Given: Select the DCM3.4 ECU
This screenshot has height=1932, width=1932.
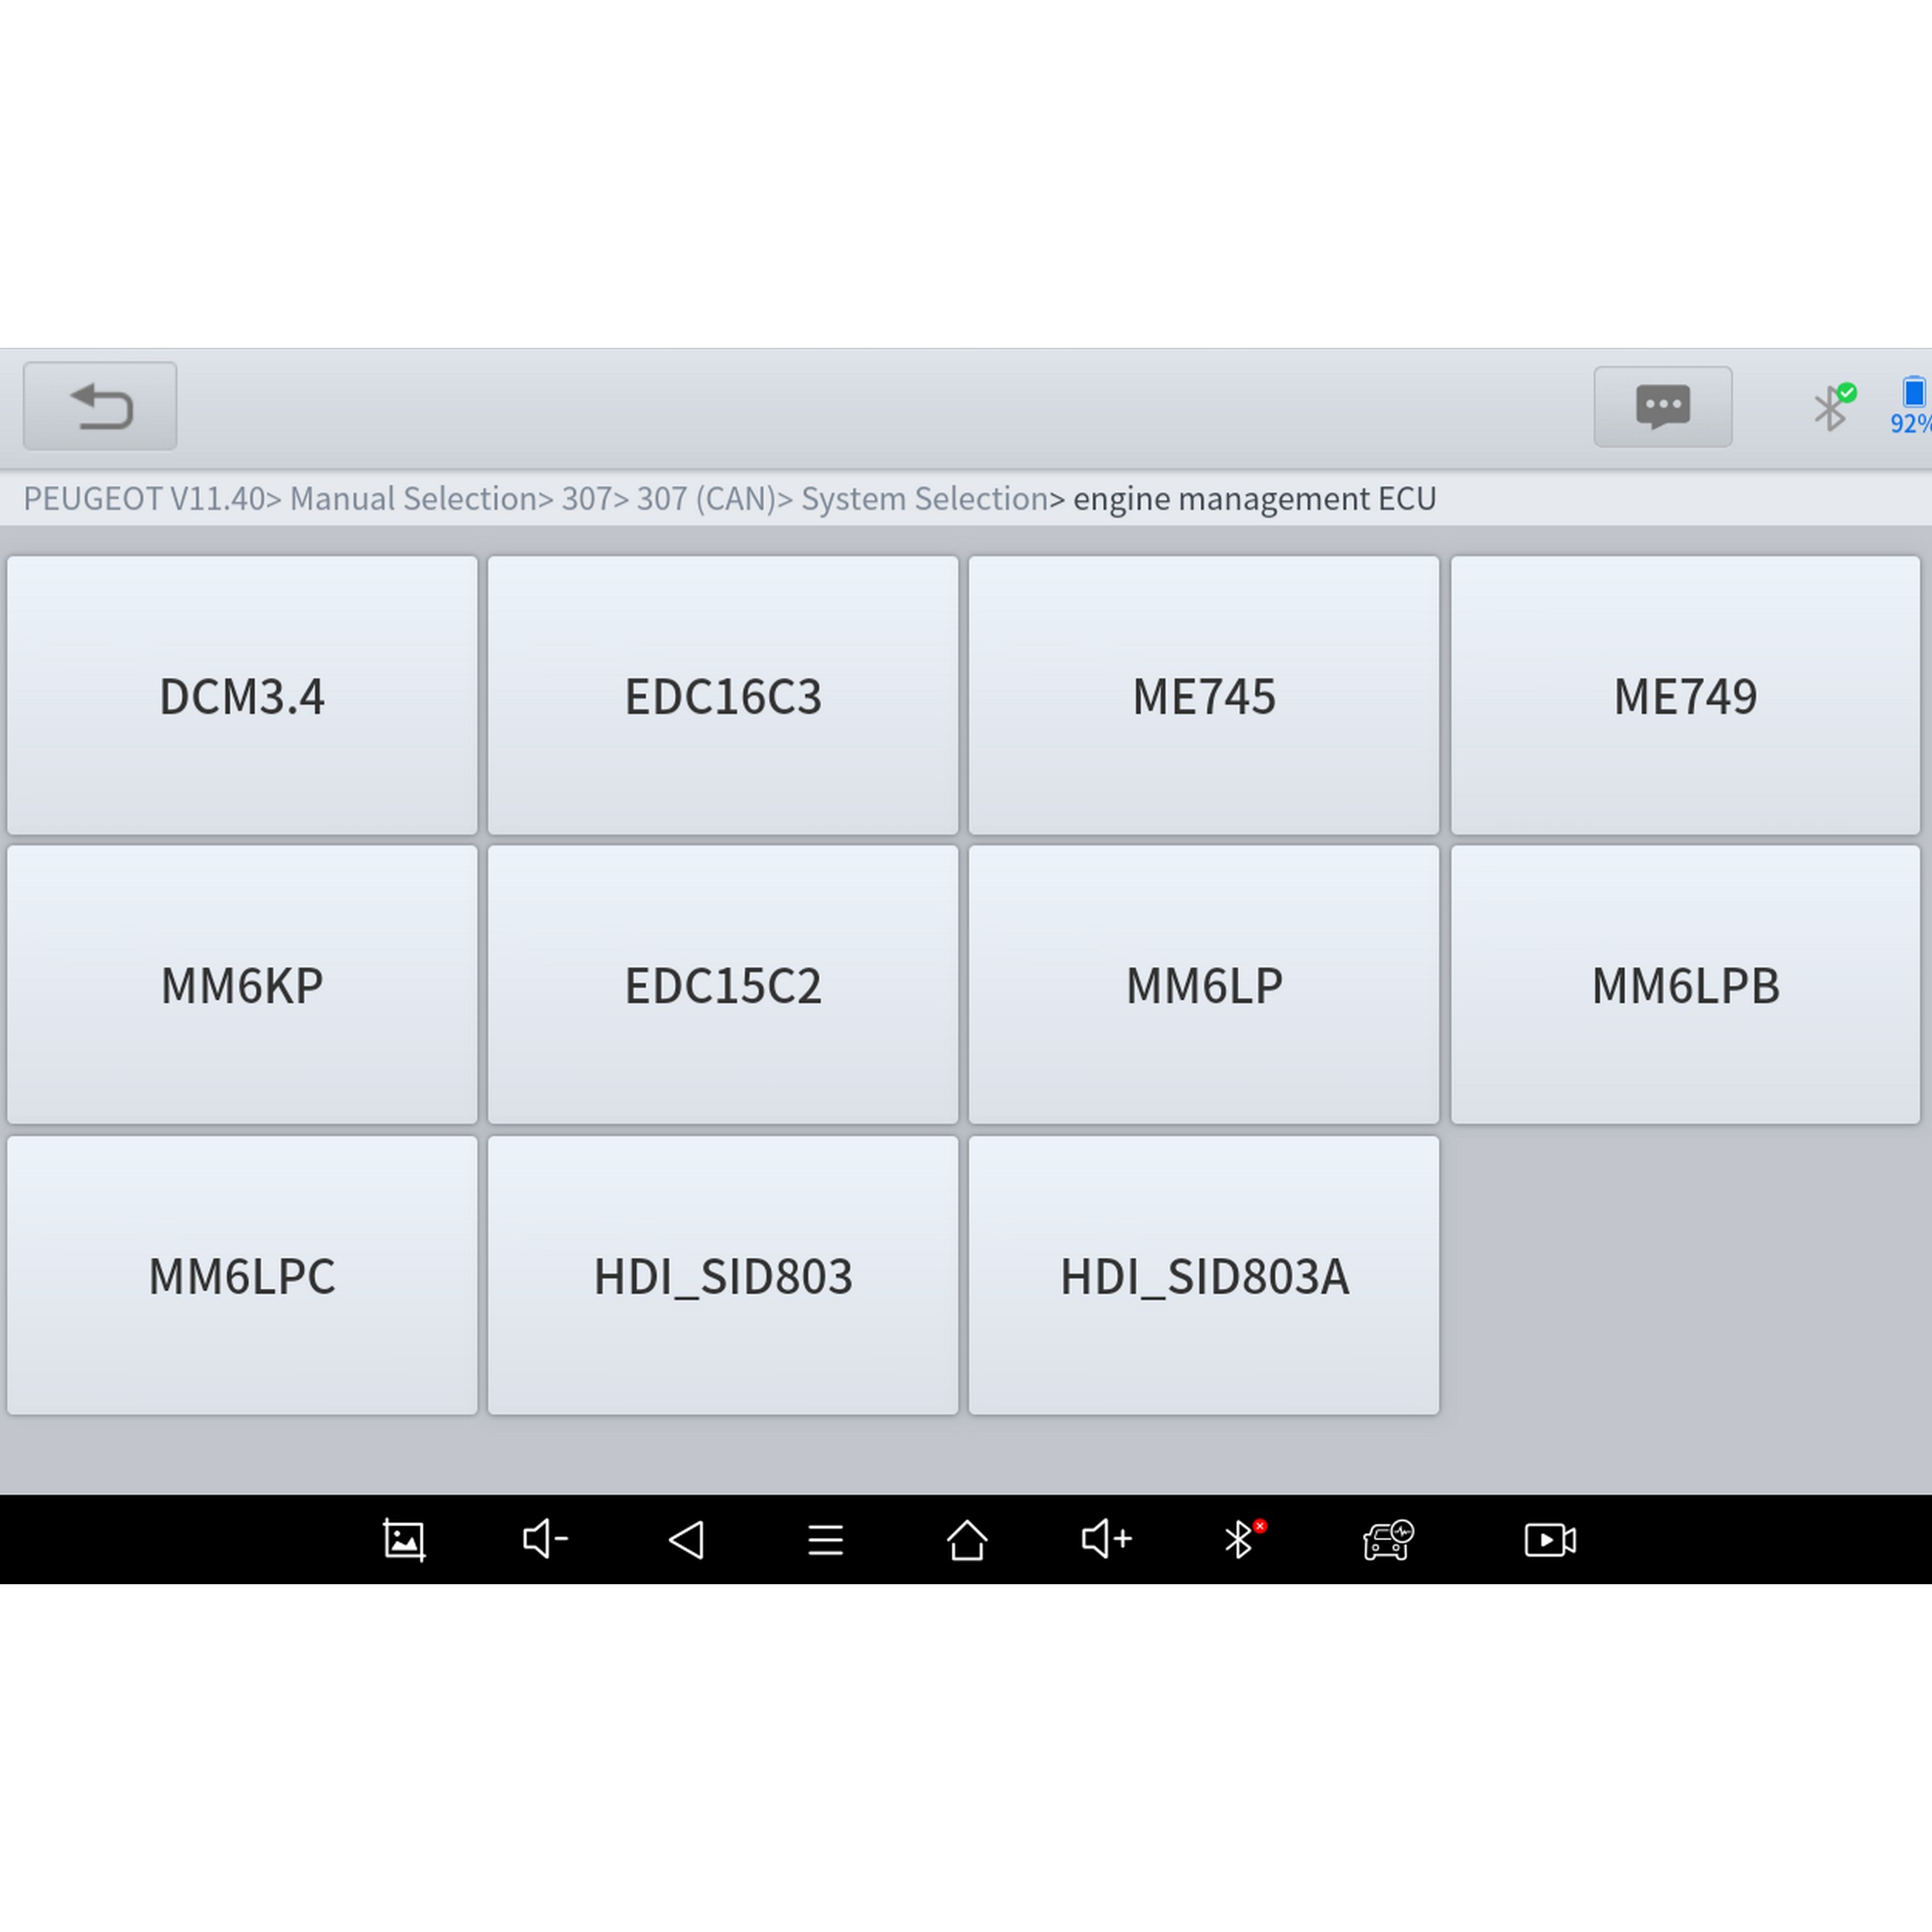Looking at the screenshot, I should [x=242, y=696].
